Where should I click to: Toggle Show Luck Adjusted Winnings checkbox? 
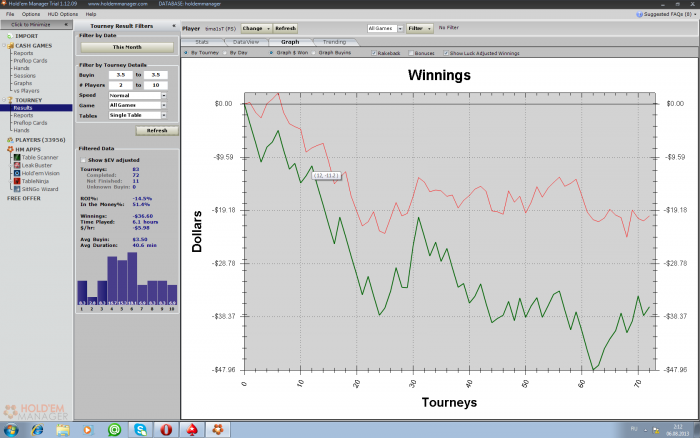[x=446, y=53]
